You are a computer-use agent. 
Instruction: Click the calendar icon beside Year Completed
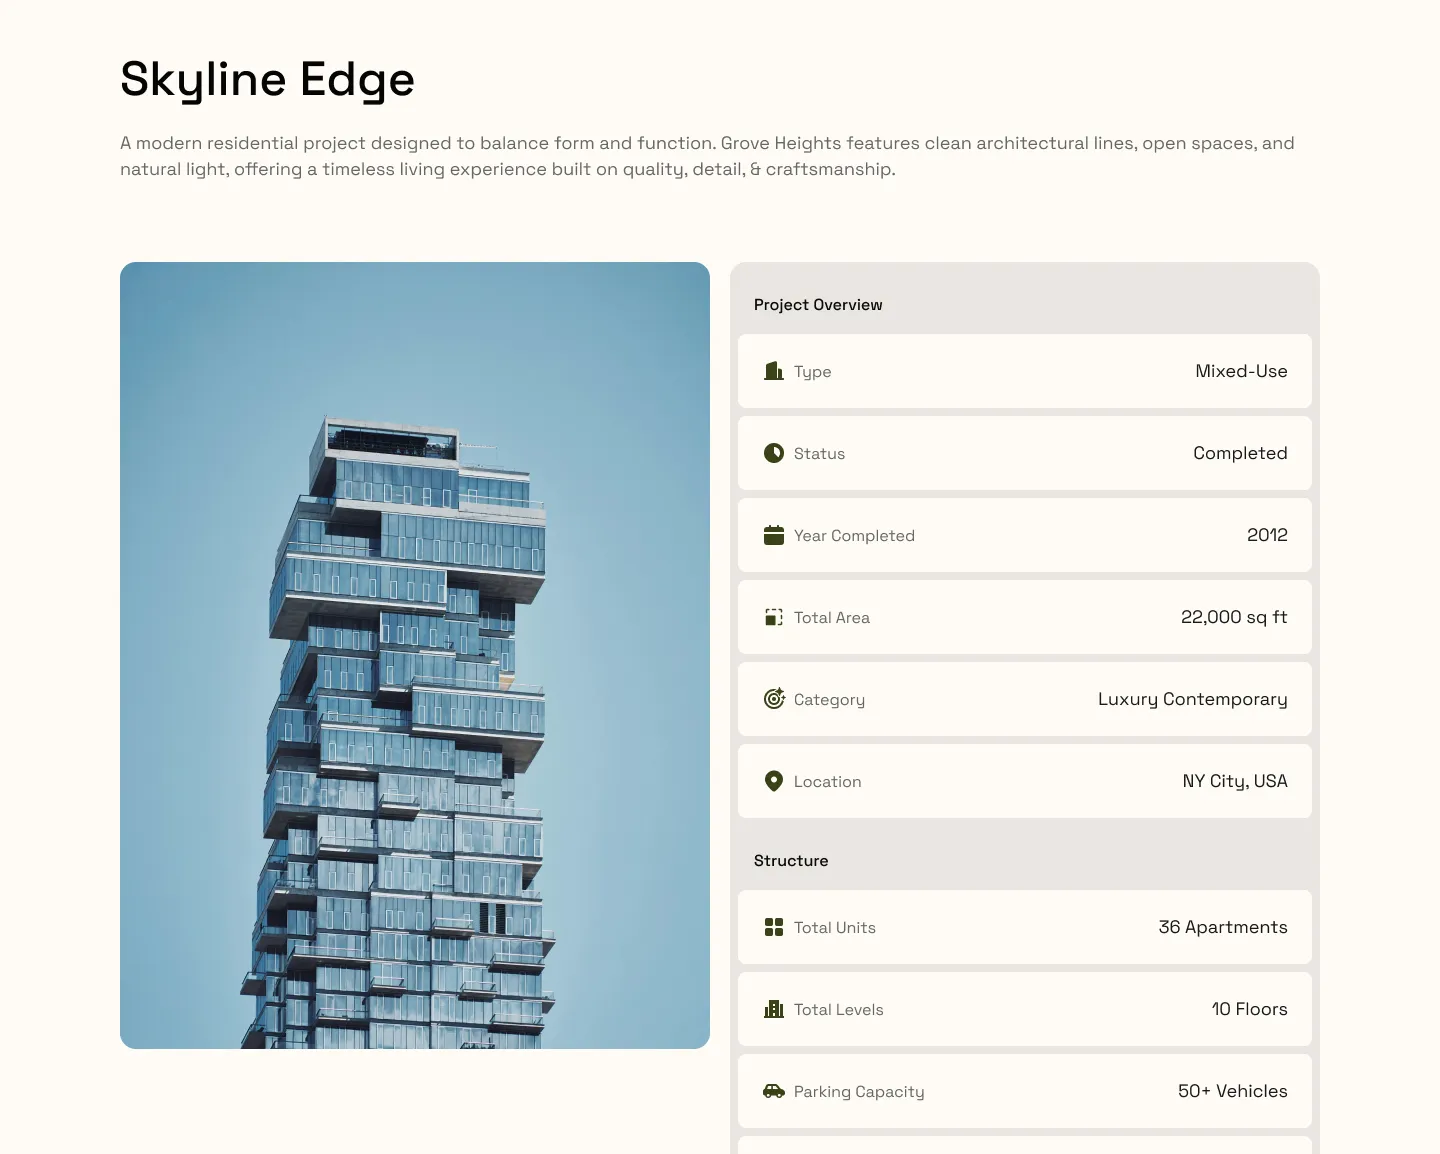point(774,535)
